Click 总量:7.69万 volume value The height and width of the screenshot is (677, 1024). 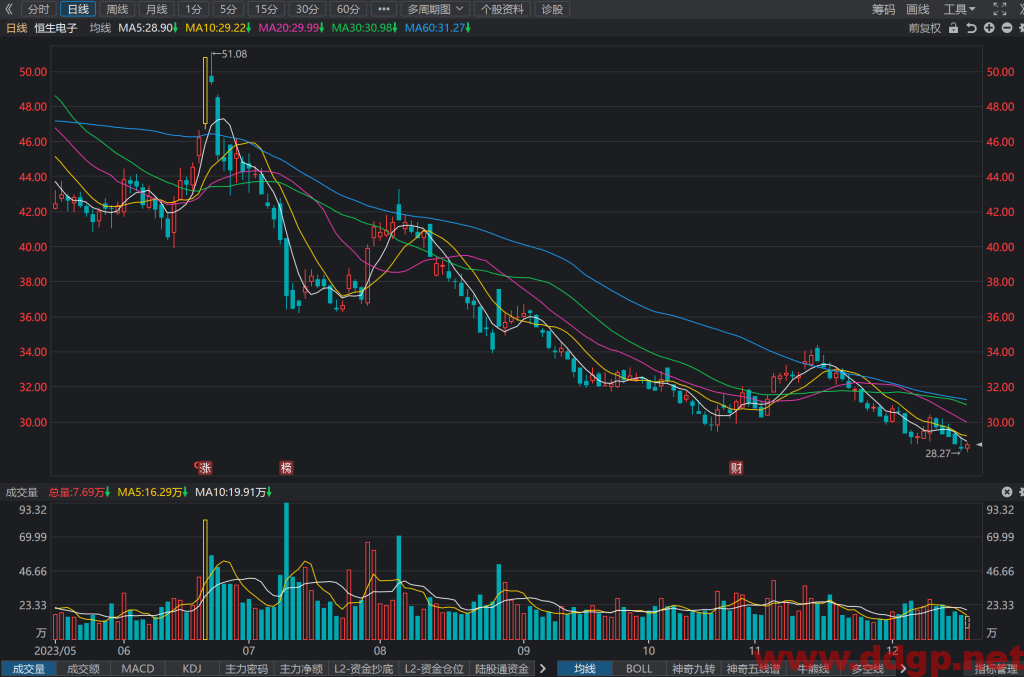[x=79, y=492]
